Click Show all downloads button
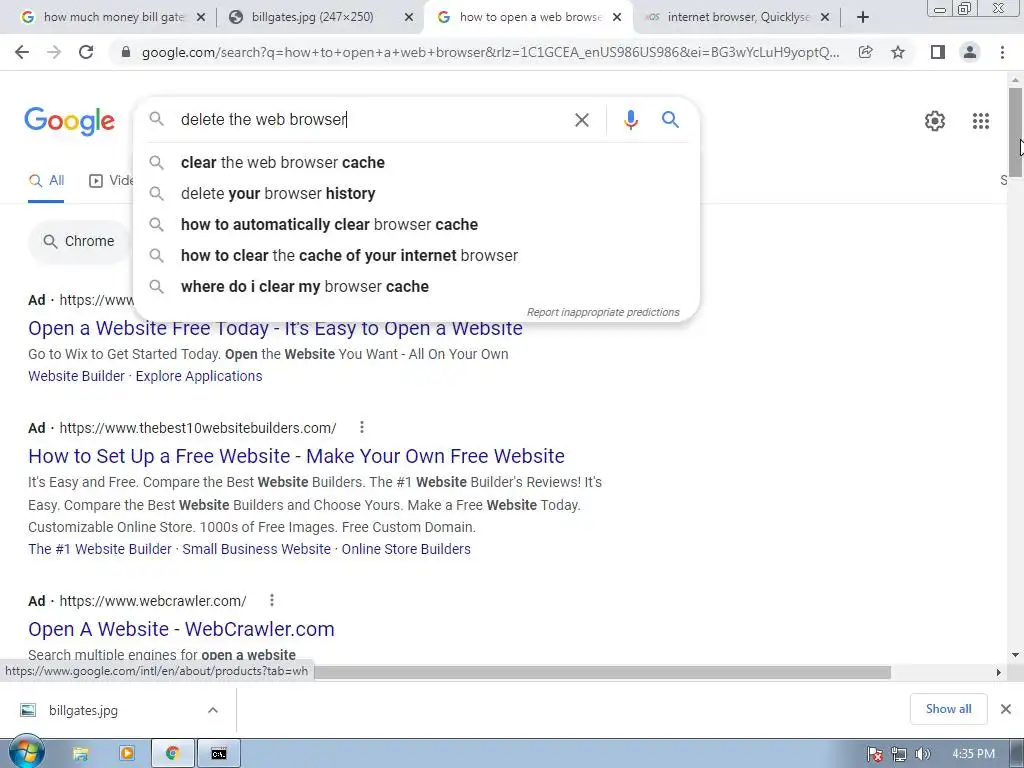The width and height of the screenshot is (1024, 768). [x=948, y=709]
